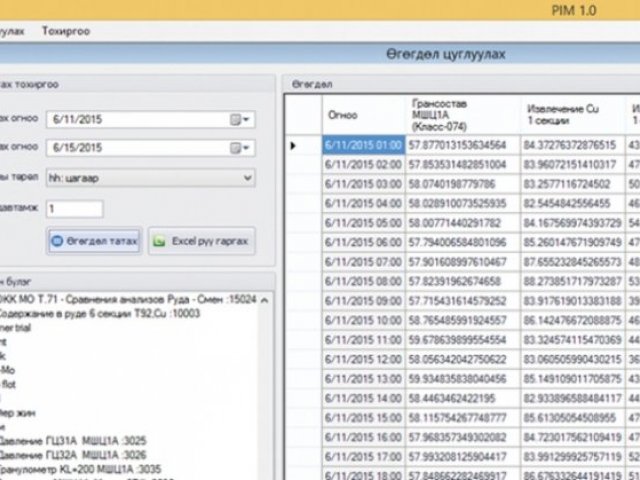This screenshot has height=480, width=640.
Task: Select cell 6/11/2015 10:00
Action: [x=364, y=320]
